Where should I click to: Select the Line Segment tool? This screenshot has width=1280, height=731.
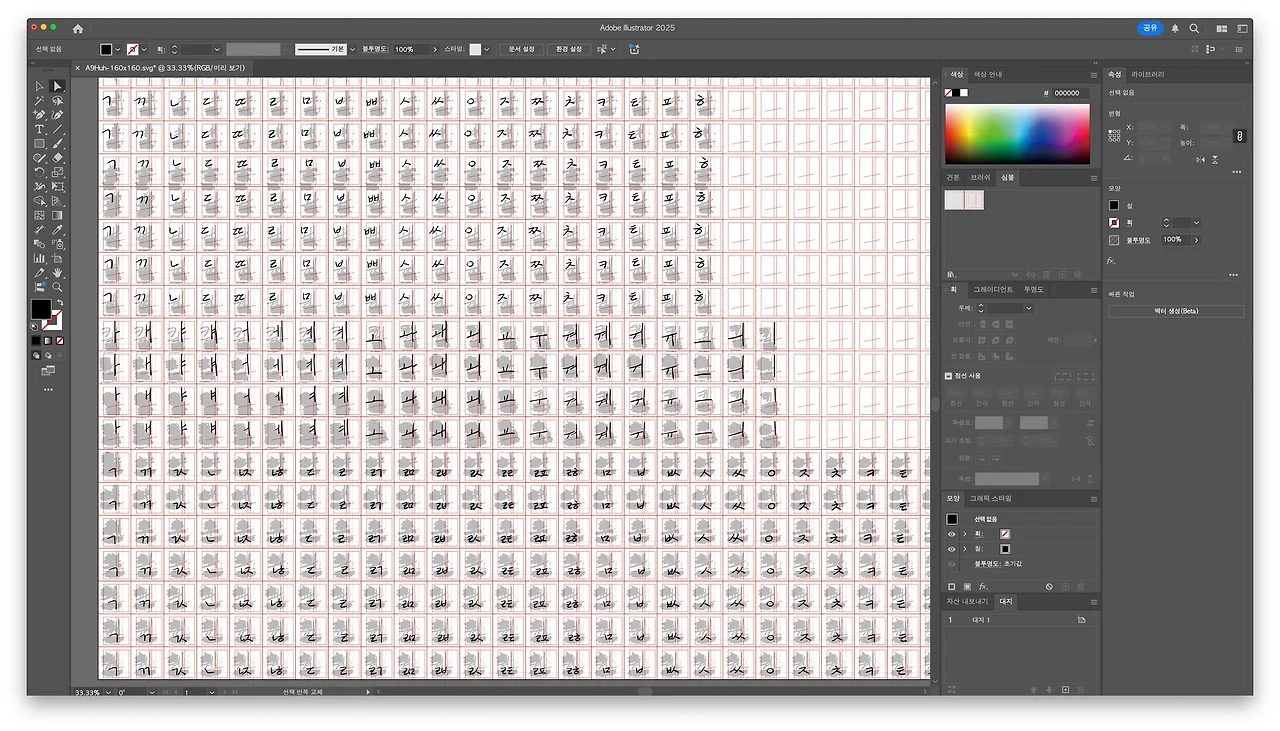pos(58,129)
